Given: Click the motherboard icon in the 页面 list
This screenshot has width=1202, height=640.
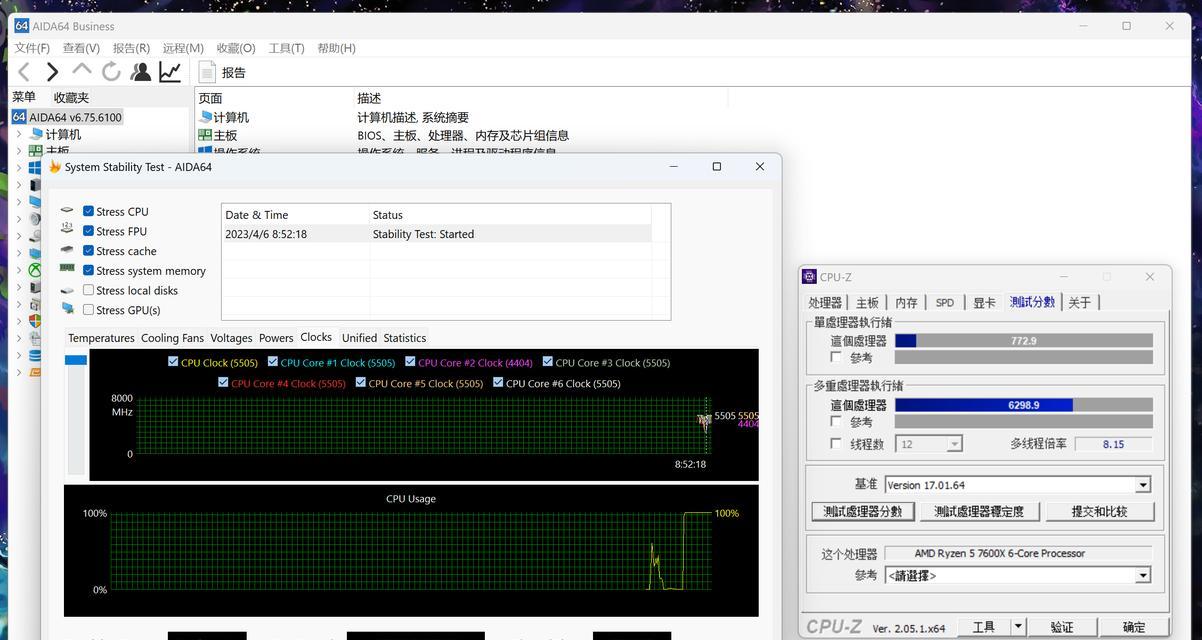Looking at the screenshot, I should (205, 135).
